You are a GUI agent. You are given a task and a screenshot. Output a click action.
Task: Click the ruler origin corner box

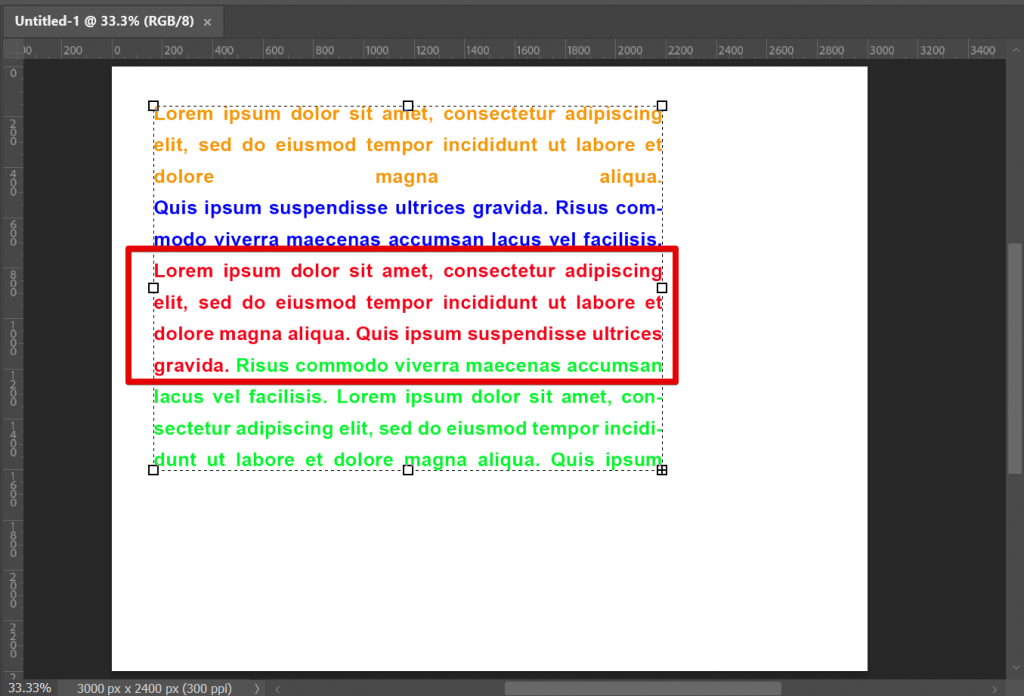pos(11,50)
